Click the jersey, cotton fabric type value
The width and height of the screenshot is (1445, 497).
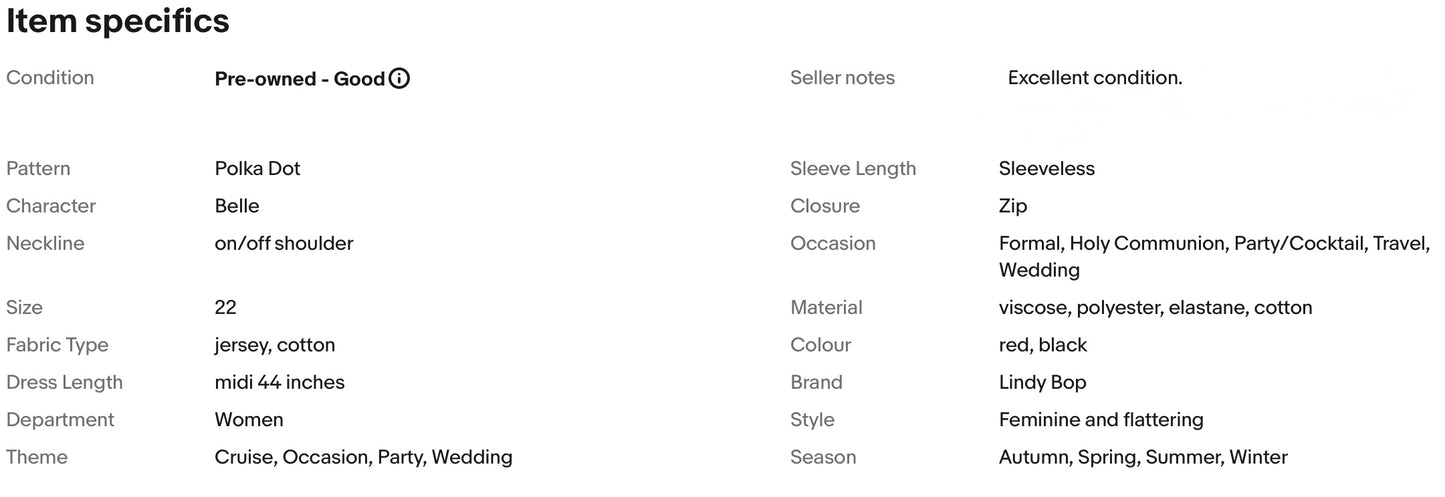[275, 345]
